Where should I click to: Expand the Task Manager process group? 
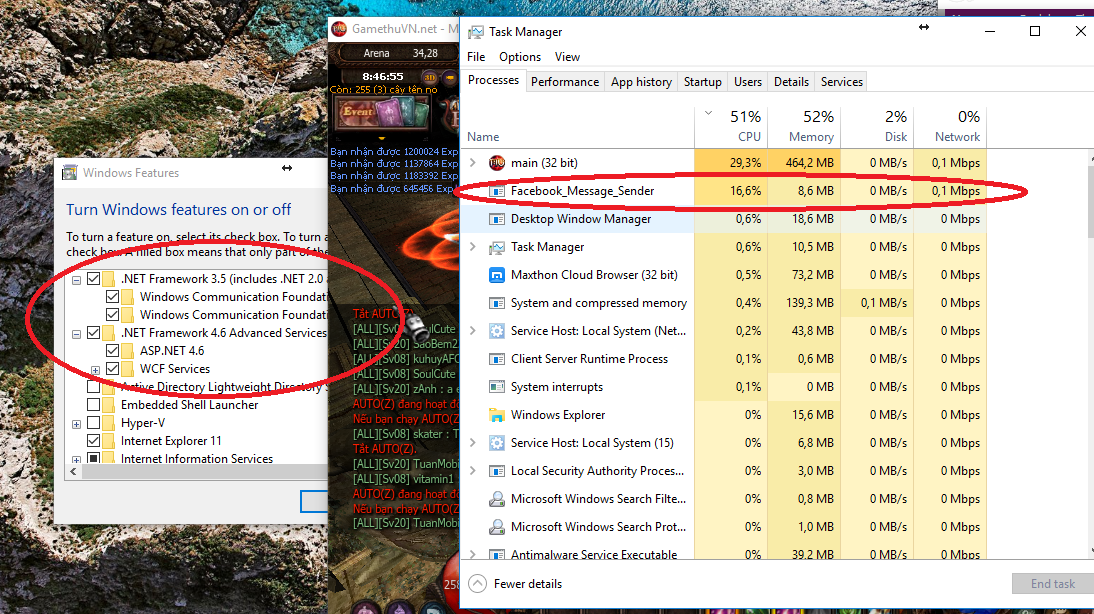472,247
